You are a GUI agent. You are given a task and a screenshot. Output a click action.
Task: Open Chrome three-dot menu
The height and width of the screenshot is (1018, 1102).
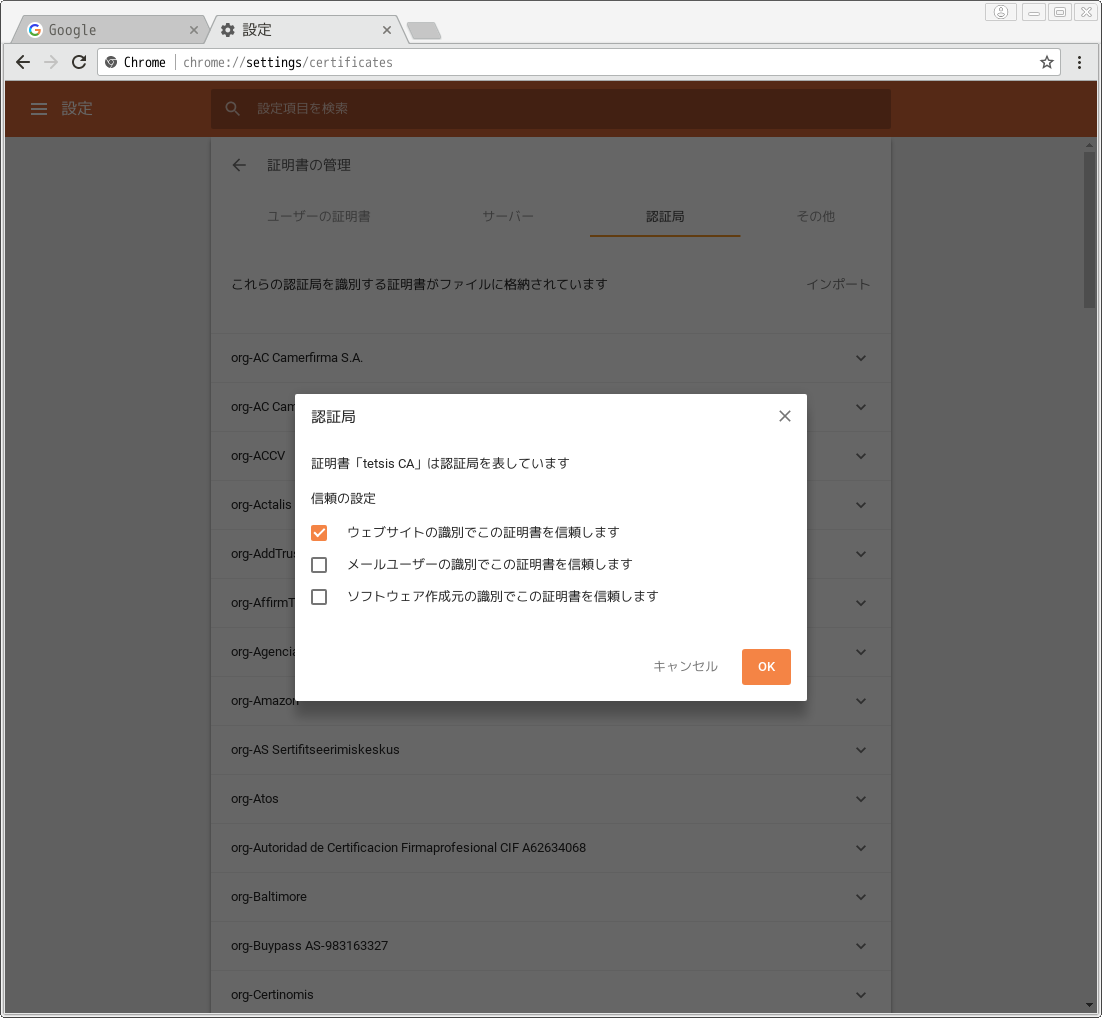(1080, 62)
